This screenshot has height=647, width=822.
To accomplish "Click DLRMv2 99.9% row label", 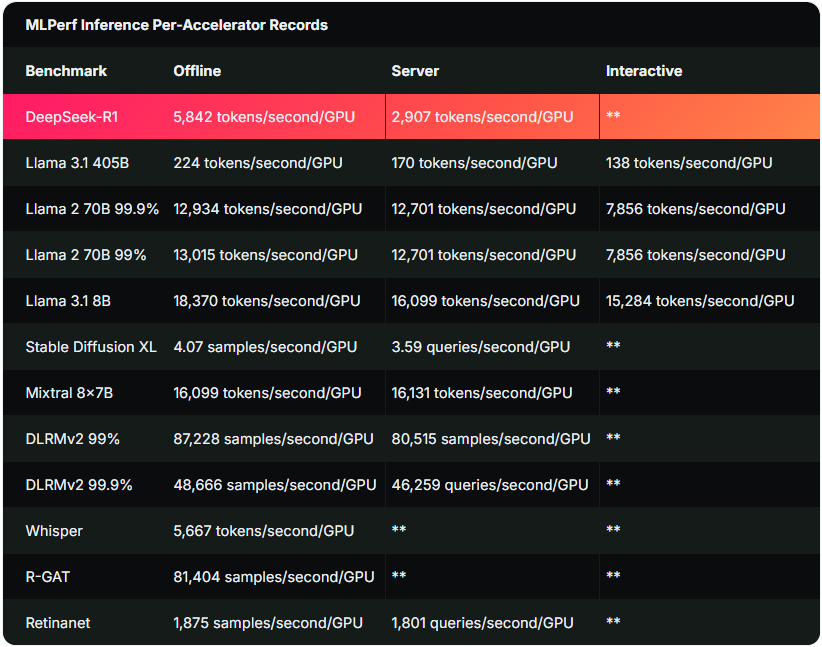I will coord(79,486).
